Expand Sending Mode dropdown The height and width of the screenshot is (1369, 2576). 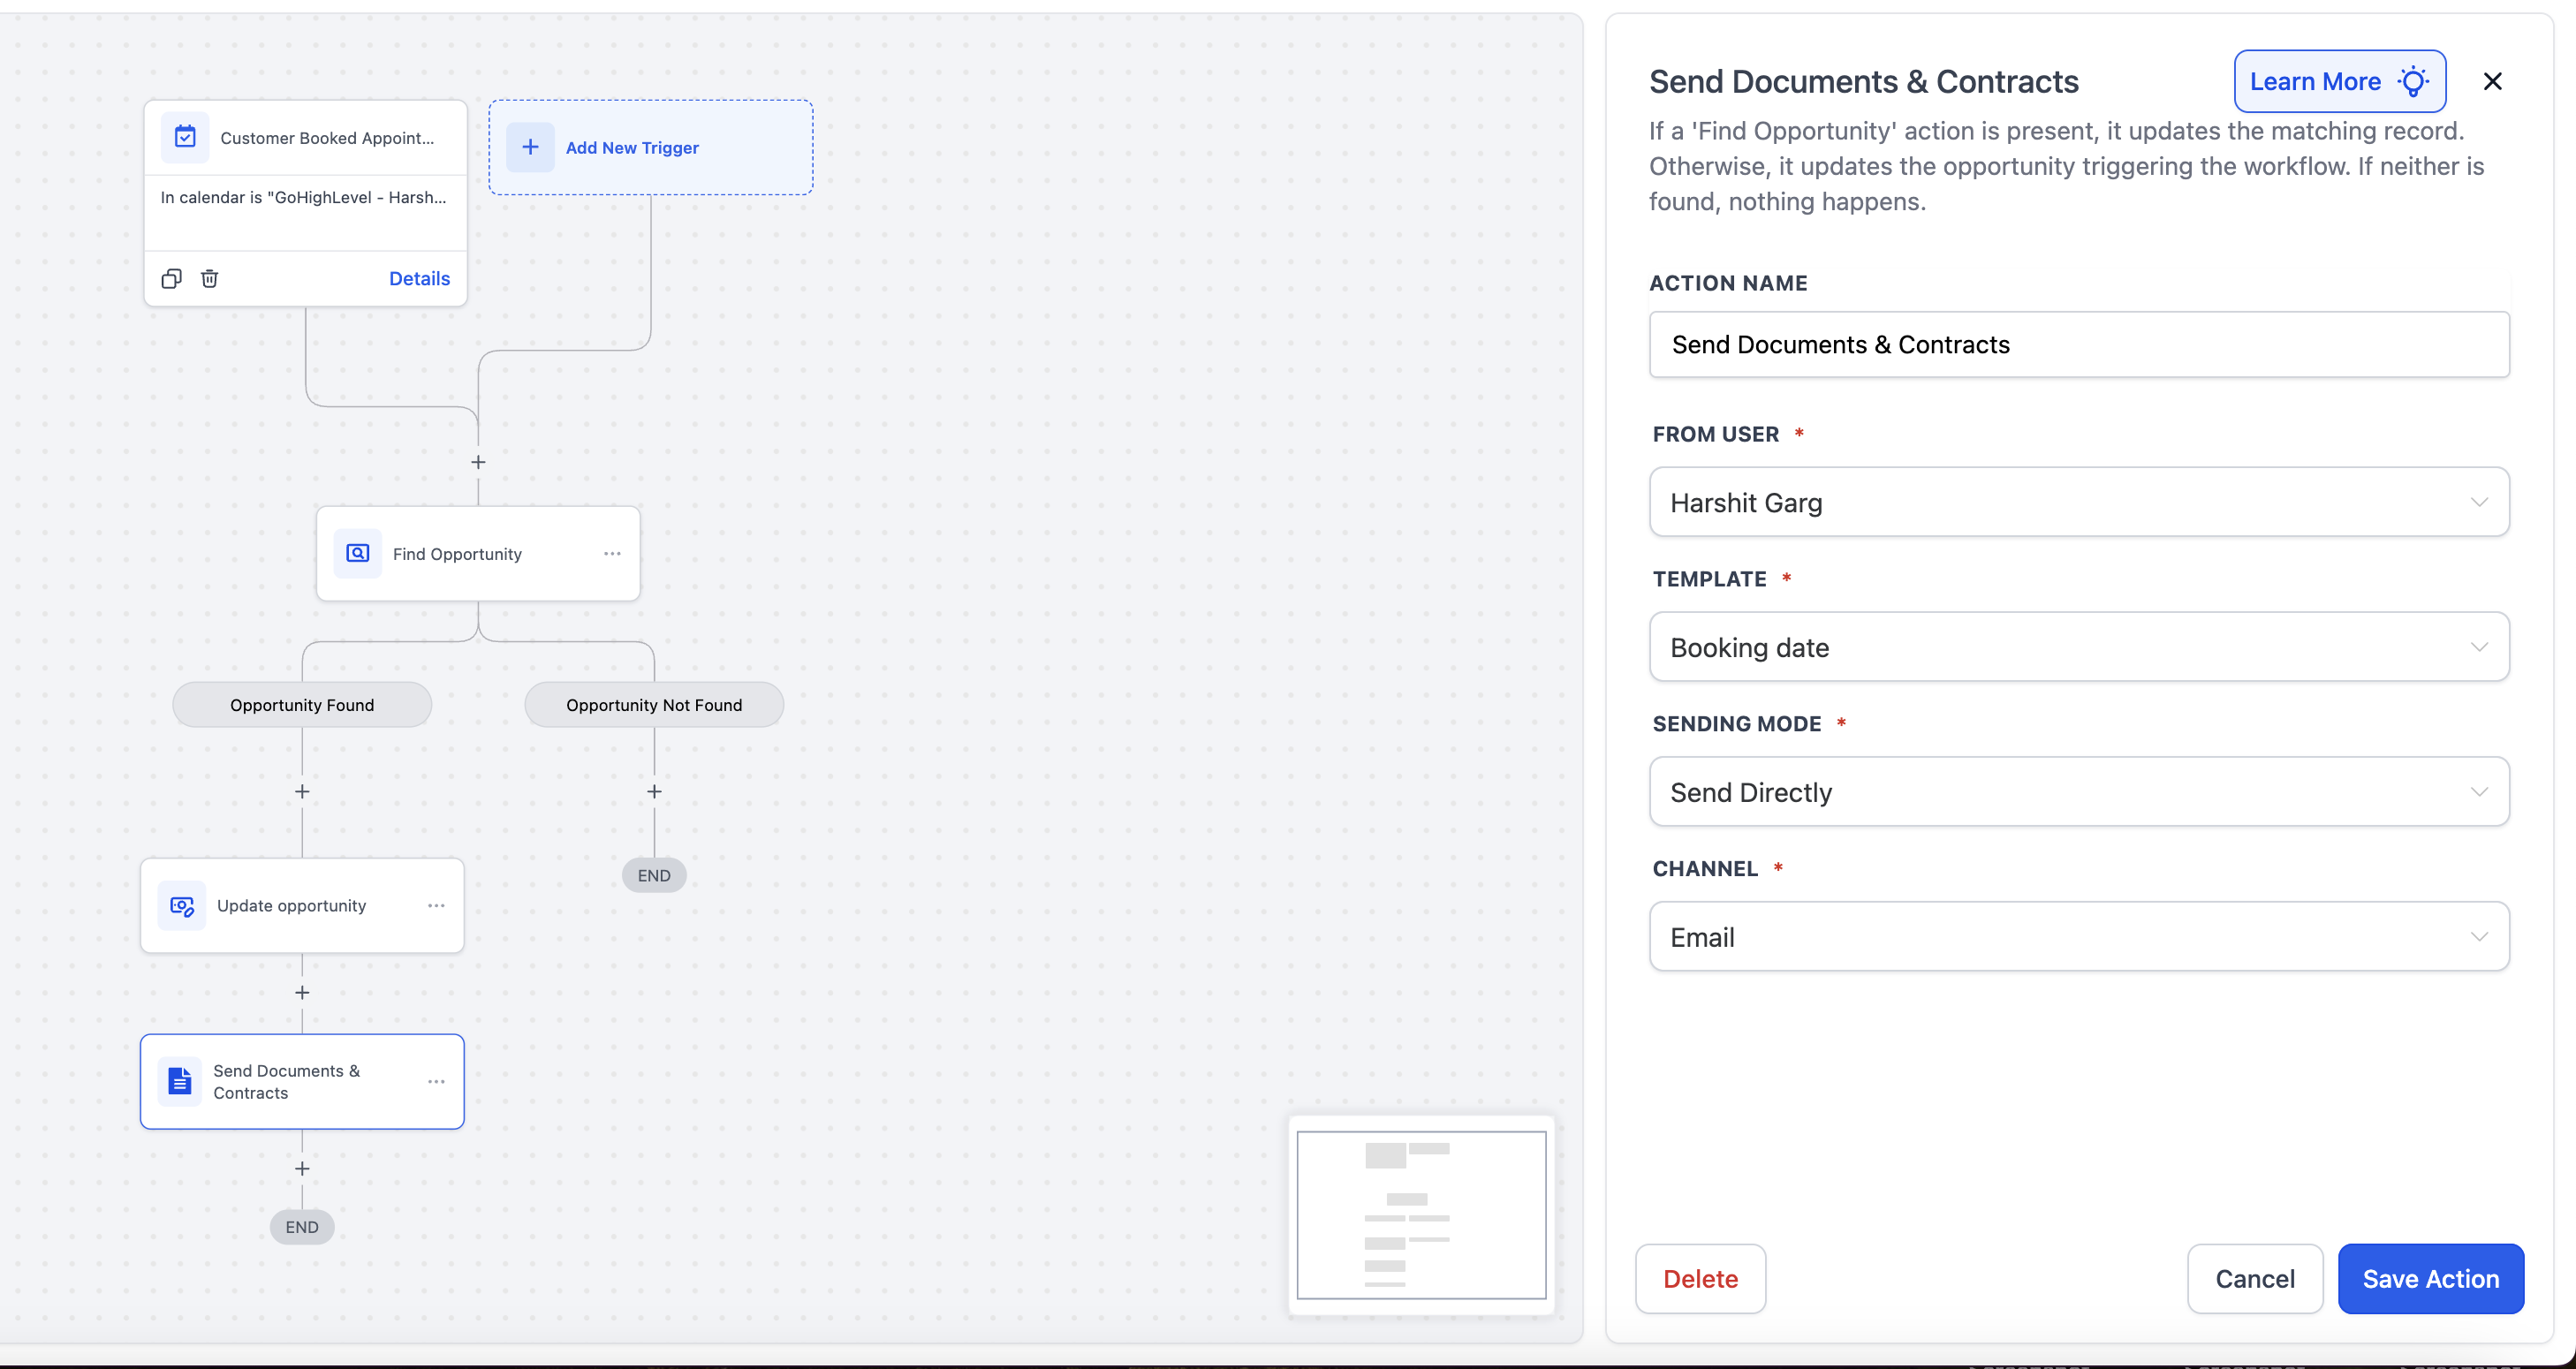pyautogui.click(x=2078, y=792)
